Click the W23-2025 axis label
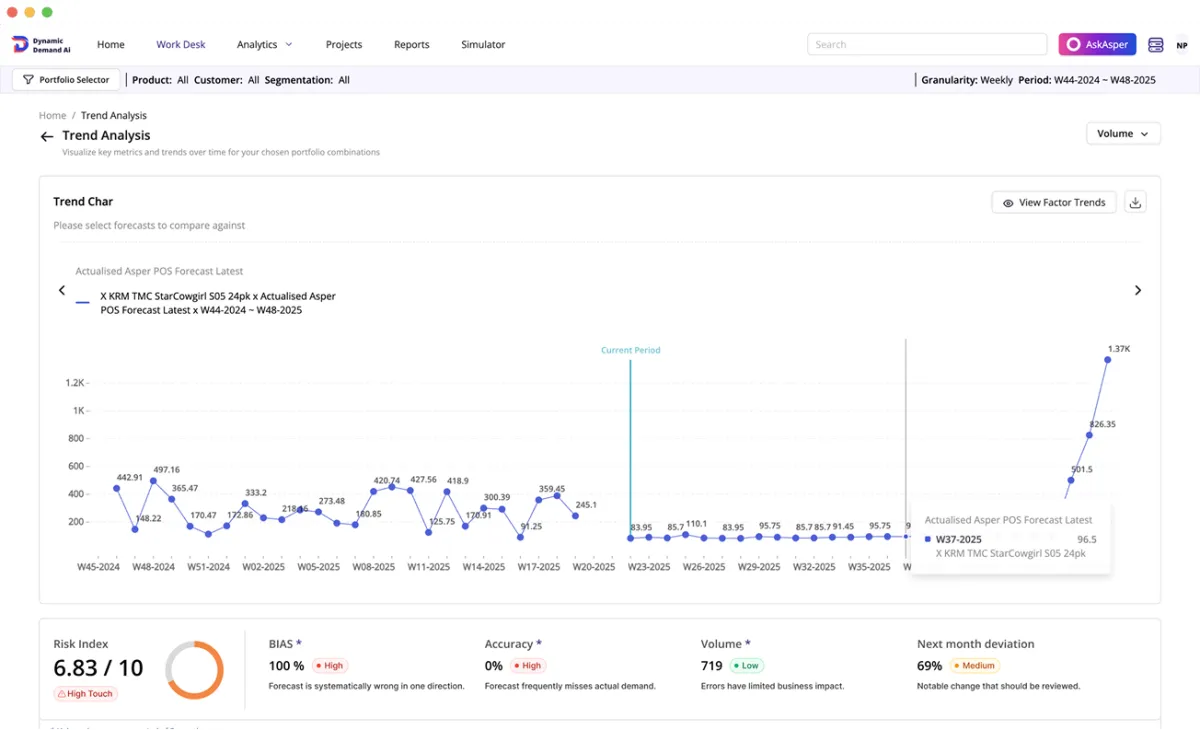 pos(648,567)
